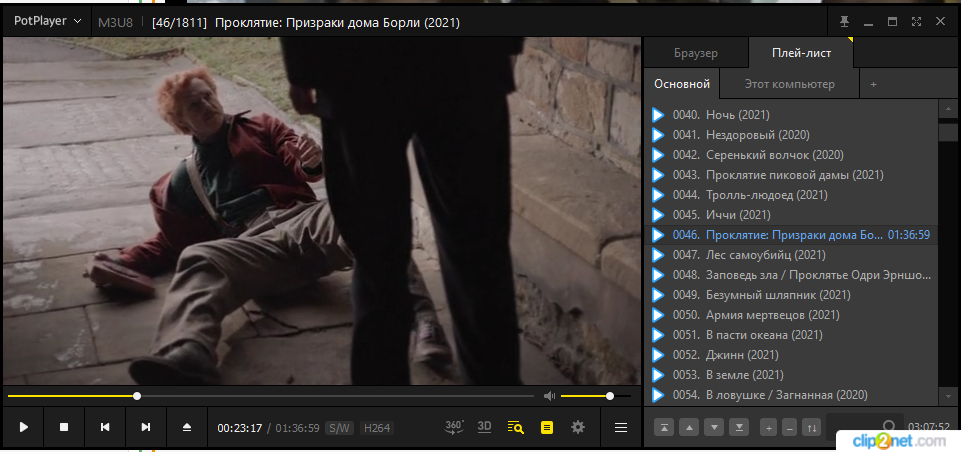This screenshot has width=961, height=452.
Task: Click play icon beside Иччи (2021)
Action: (658, 215)
